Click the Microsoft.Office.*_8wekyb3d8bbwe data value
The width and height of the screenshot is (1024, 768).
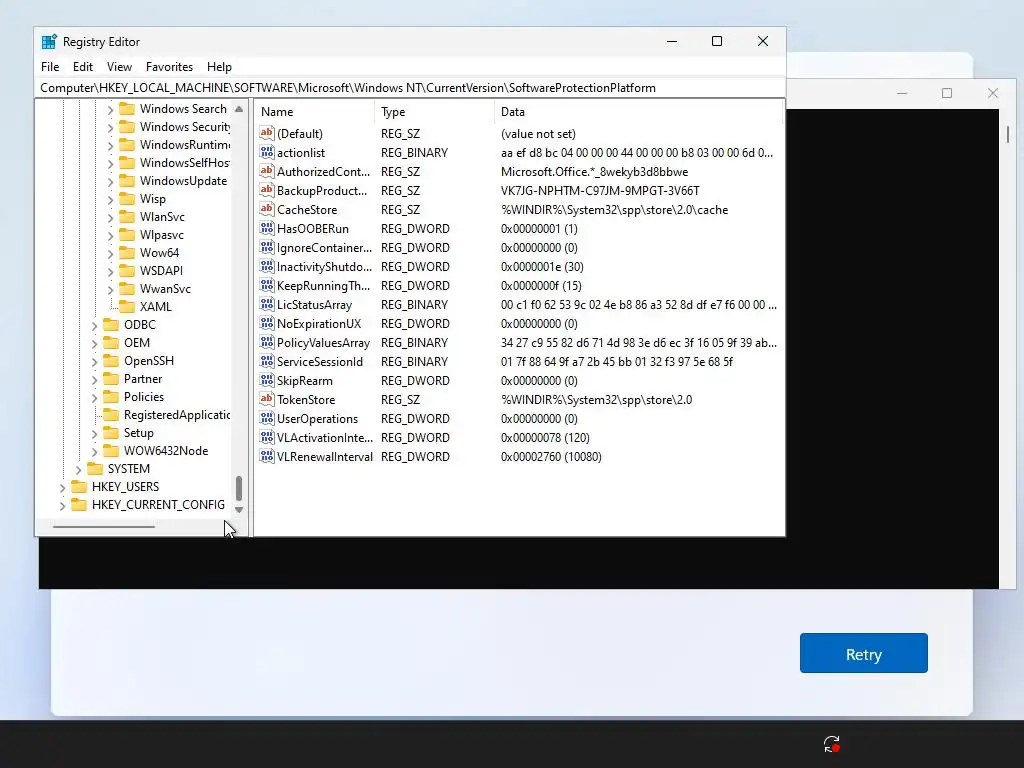594,172
